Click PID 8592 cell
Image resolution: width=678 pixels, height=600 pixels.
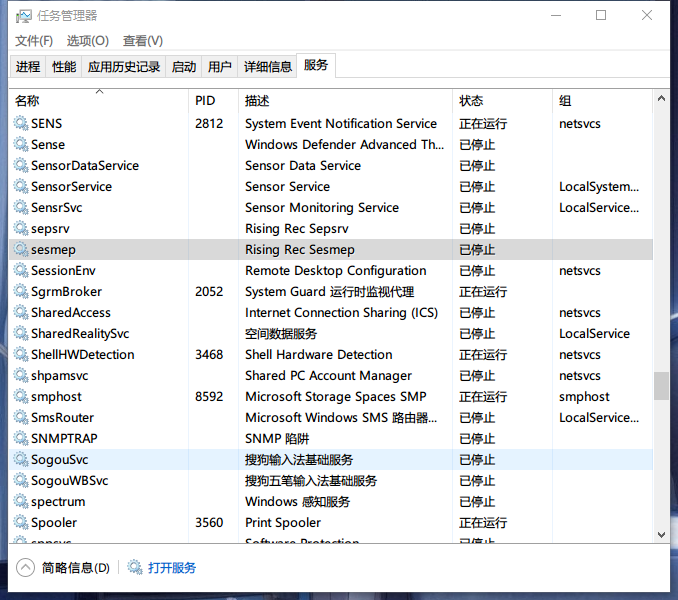pyautogui.click(x=209, y=396)
